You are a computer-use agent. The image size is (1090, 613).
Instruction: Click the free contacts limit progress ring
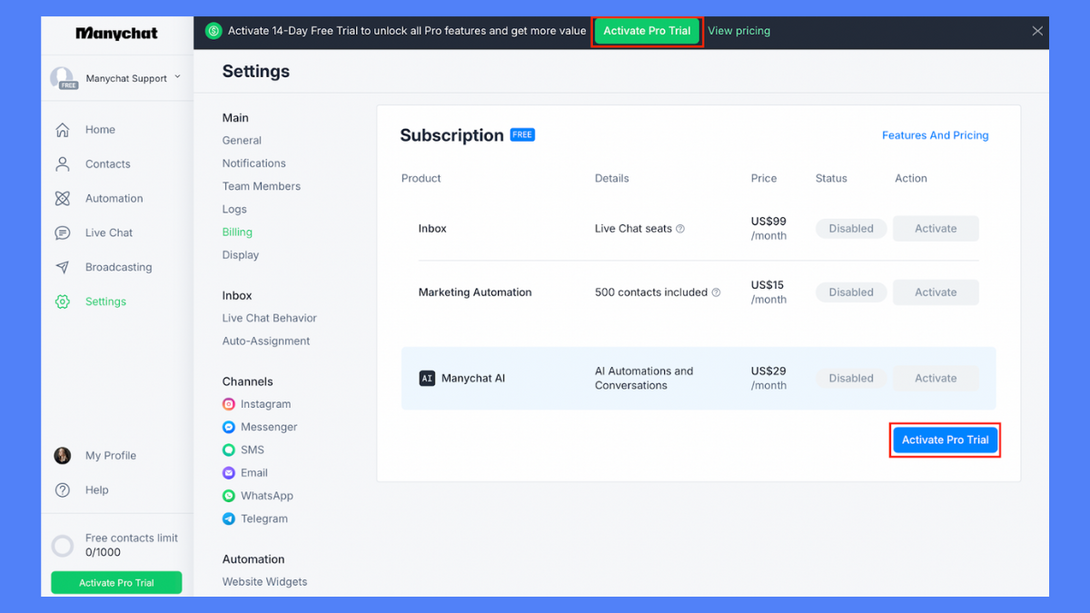click(x=63, y=546)
